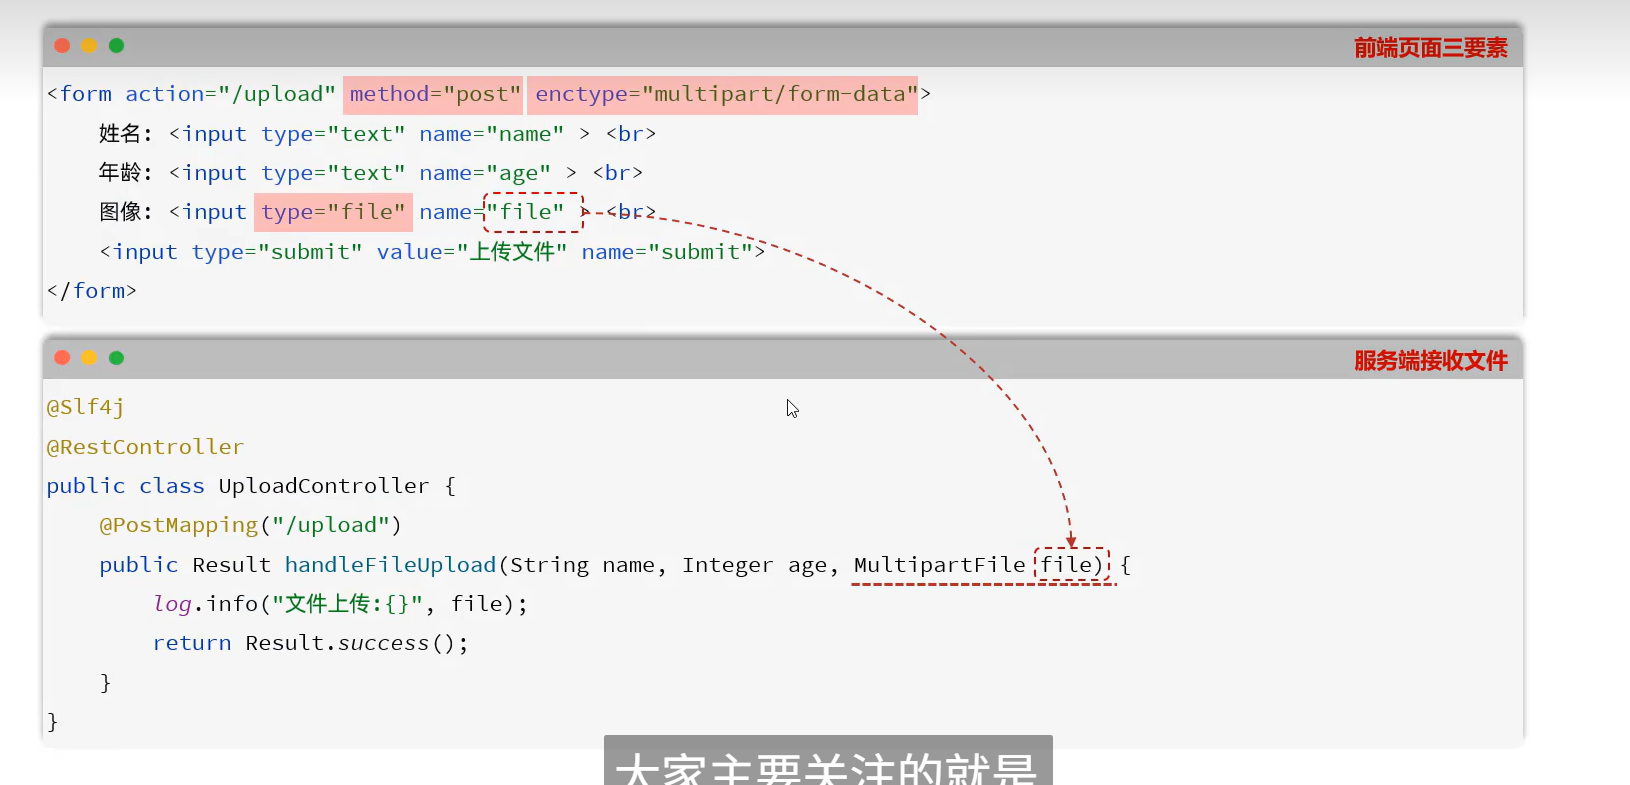
Task: Click the action="/upload" attribute of the form tag
Action: [x=230, y=94]
